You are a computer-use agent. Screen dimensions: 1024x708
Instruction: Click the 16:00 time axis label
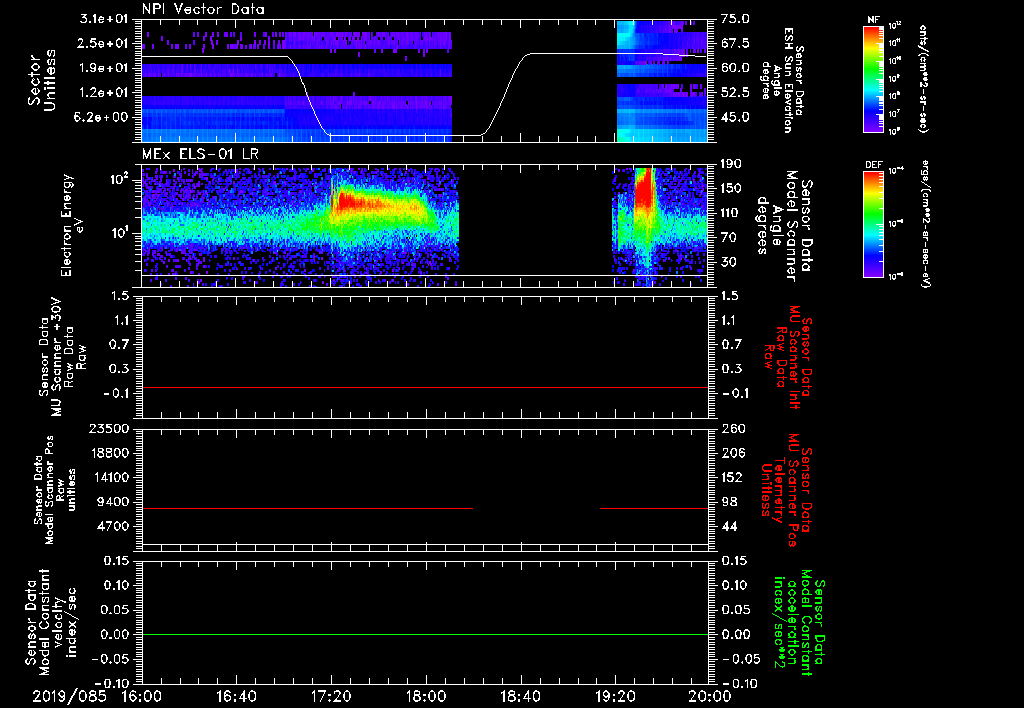pos(142,696)
